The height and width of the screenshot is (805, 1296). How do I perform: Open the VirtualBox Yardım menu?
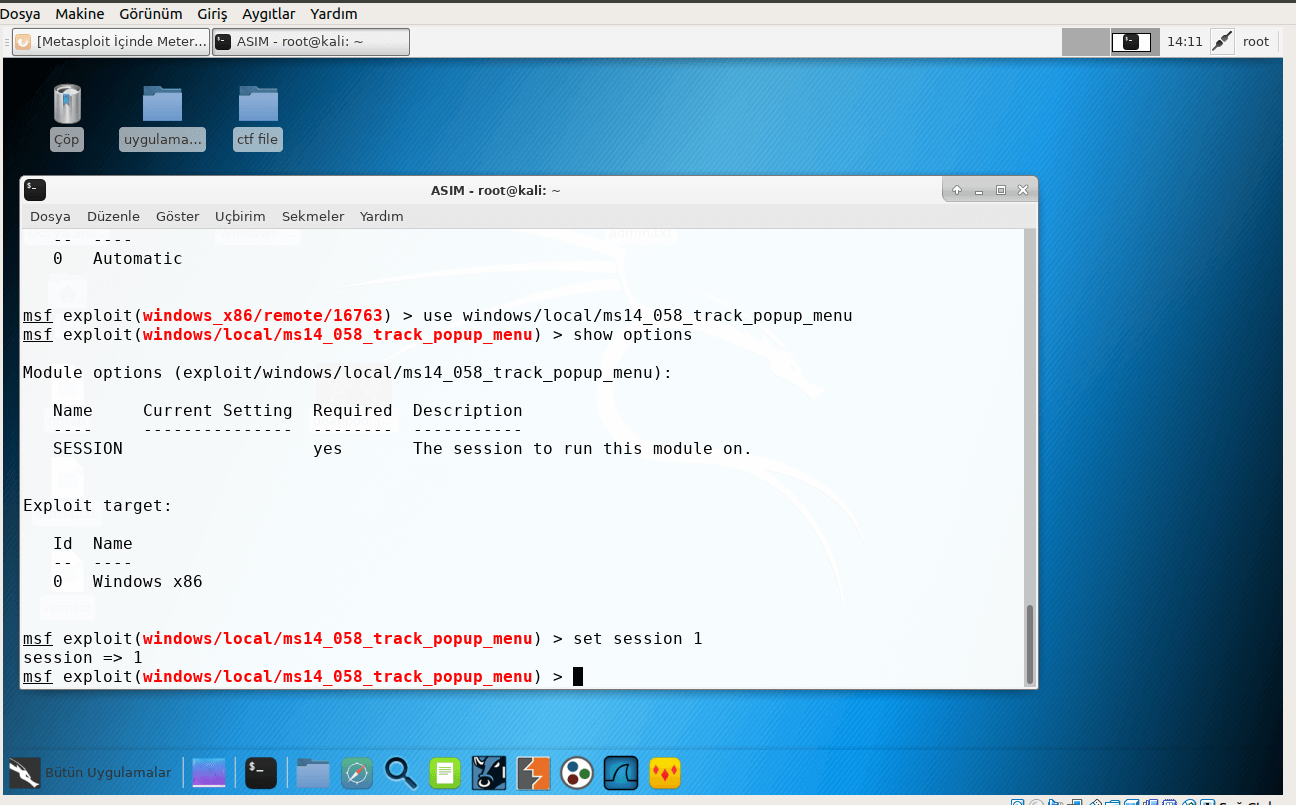[x=334, y=14]
